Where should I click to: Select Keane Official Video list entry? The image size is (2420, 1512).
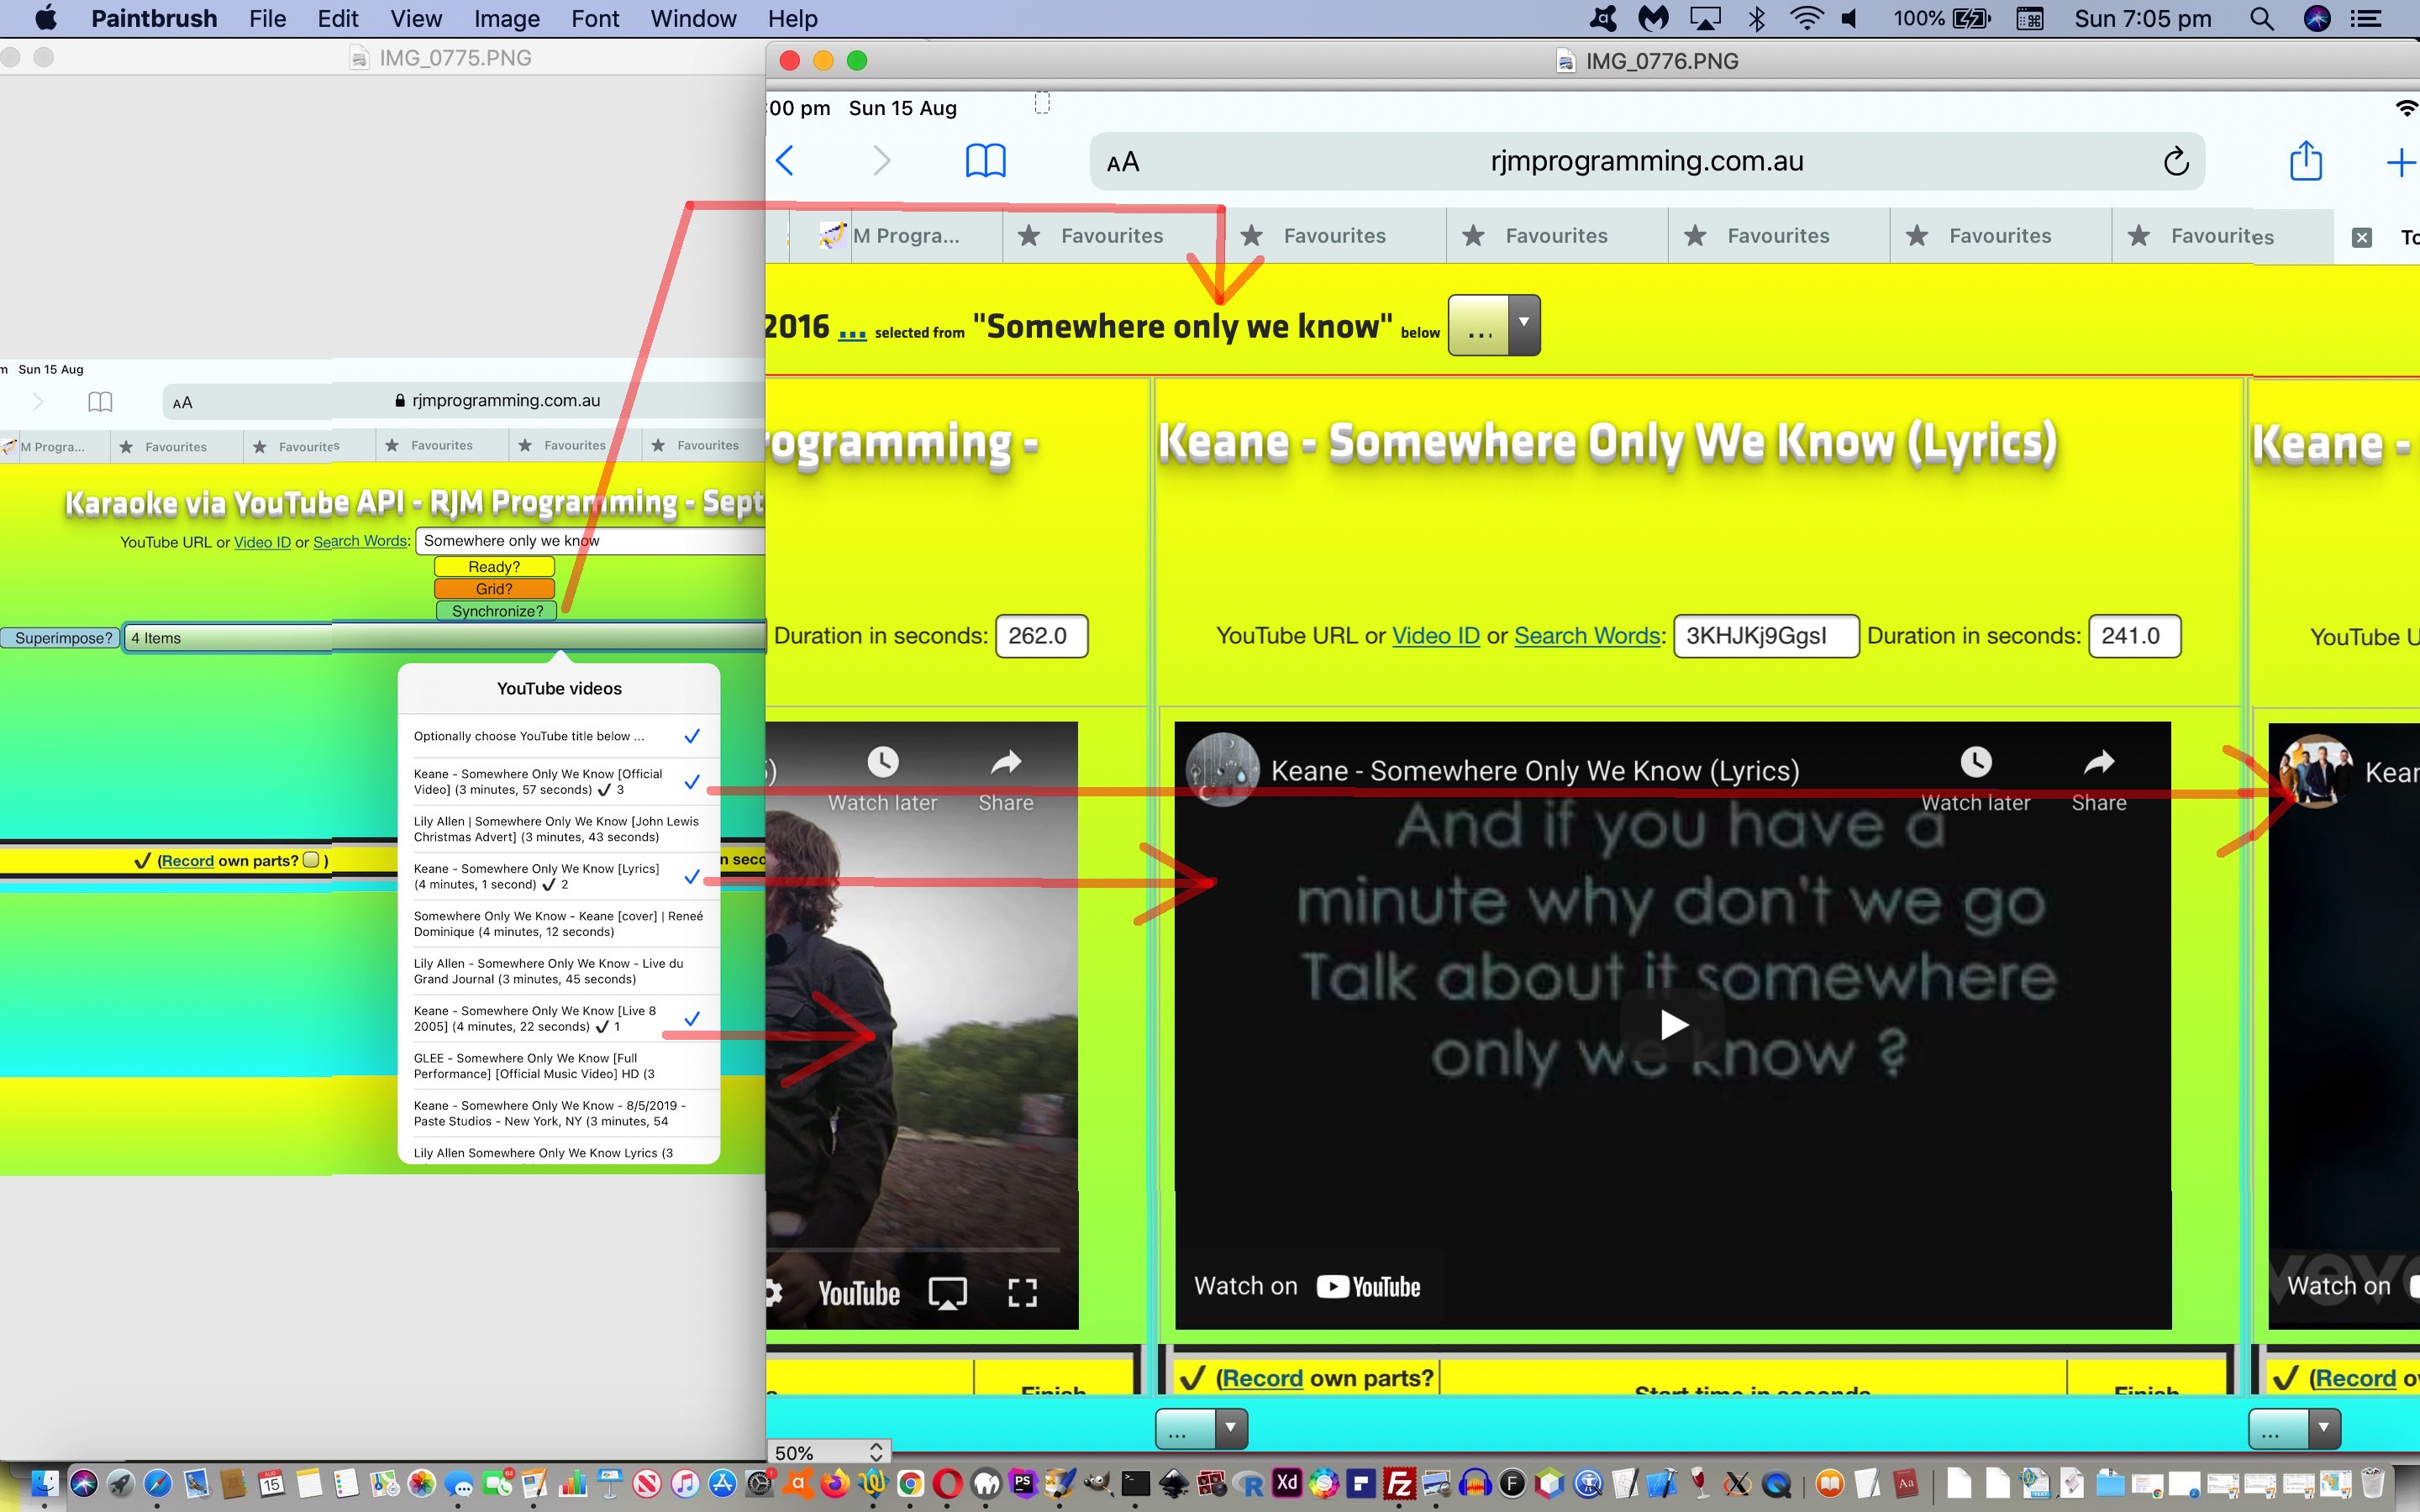(x=559, y=782)
